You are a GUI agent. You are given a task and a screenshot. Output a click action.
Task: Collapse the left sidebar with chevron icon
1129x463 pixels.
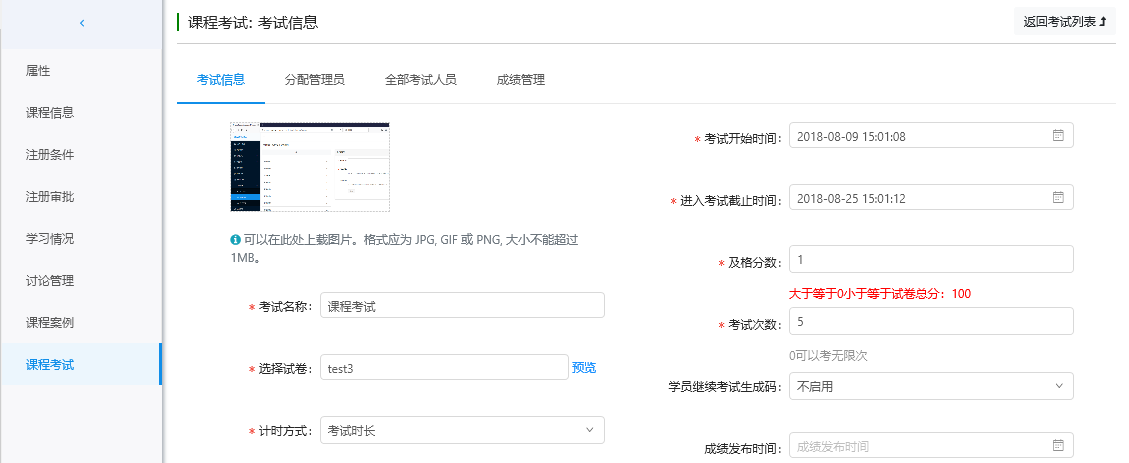[81, 22]
